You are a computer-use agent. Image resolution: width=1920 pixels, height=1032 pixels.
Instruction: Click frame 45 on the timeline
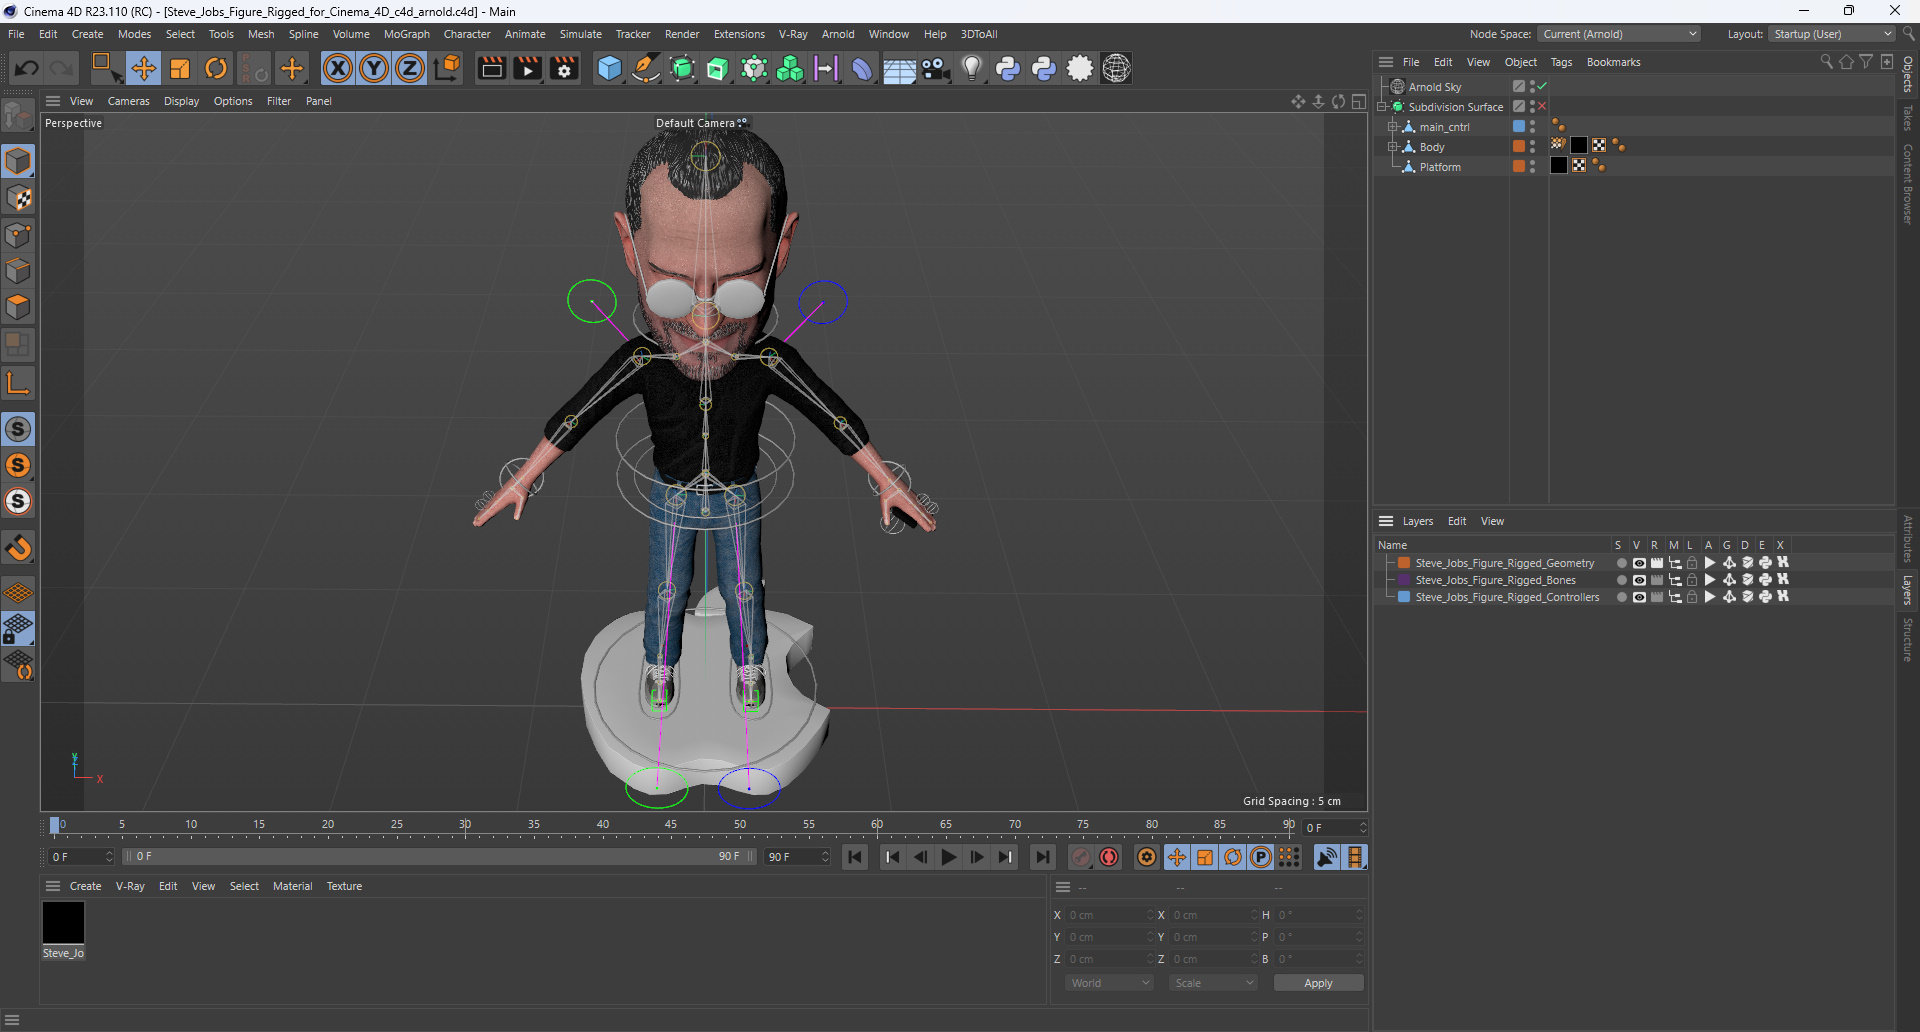[671, 825]
